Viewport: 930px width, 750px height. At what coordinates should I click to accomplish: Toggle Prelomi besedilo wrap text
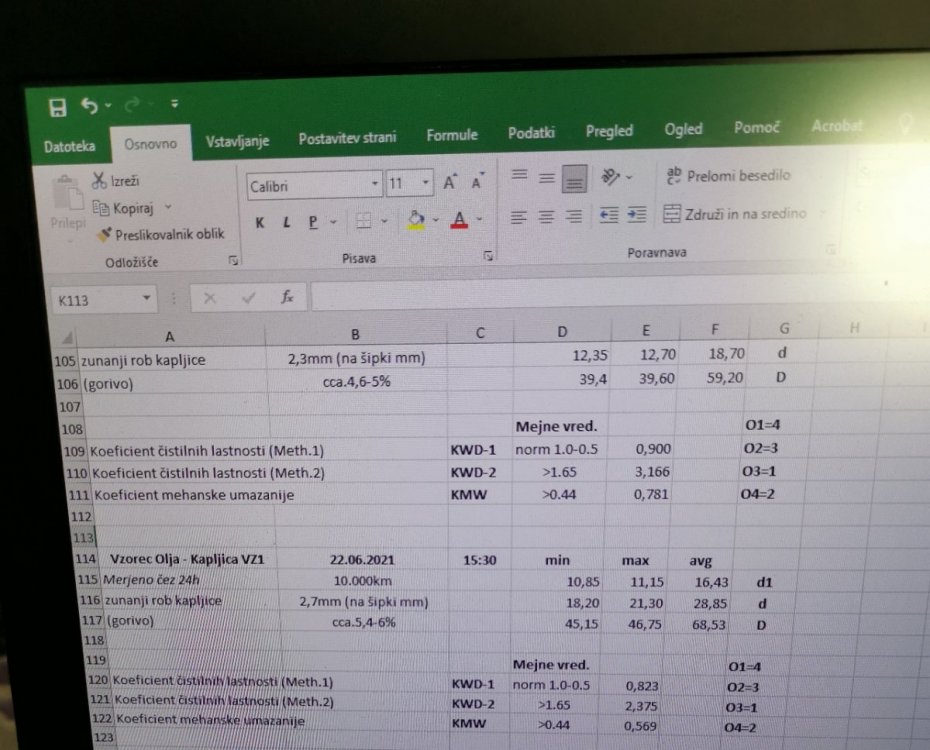(728, 176)
